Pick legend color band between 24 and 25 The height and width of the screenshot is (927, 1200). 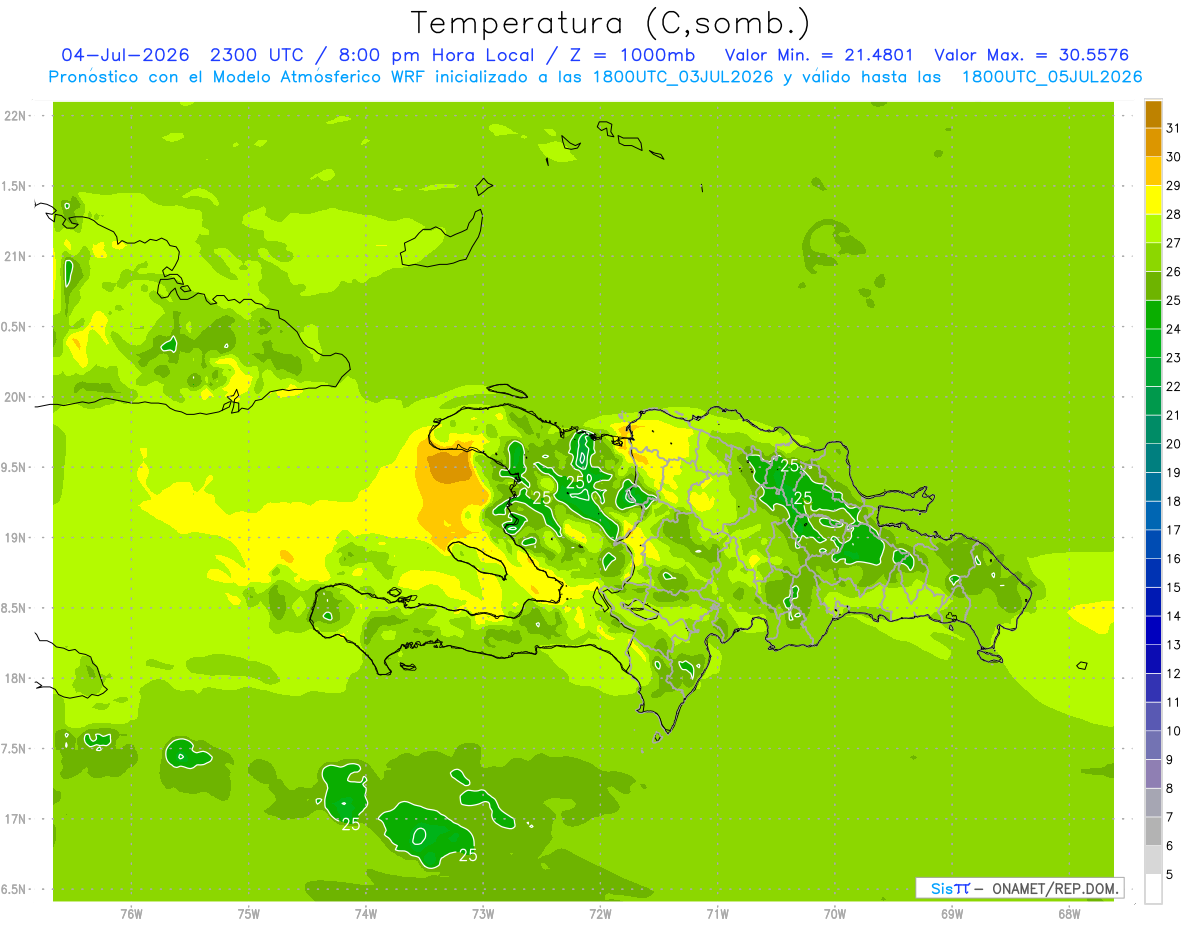pyautogui.click(x=1153, y=315)
